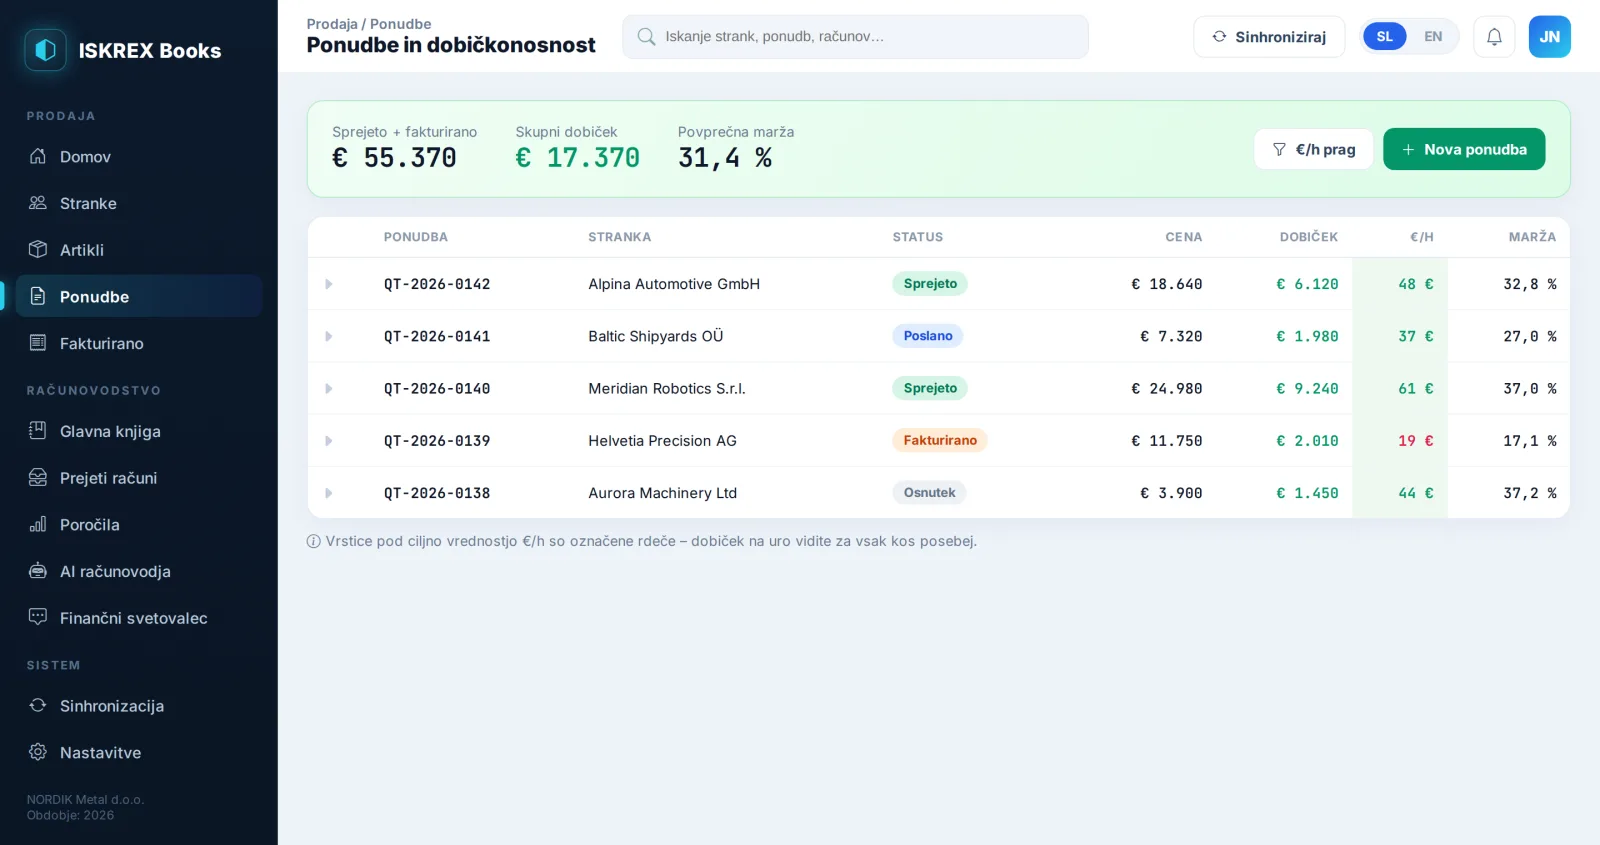Sort by the CENA column header
Image resolution: width=1600 pixels, height=845 pixels.
tap(1183, 237)
